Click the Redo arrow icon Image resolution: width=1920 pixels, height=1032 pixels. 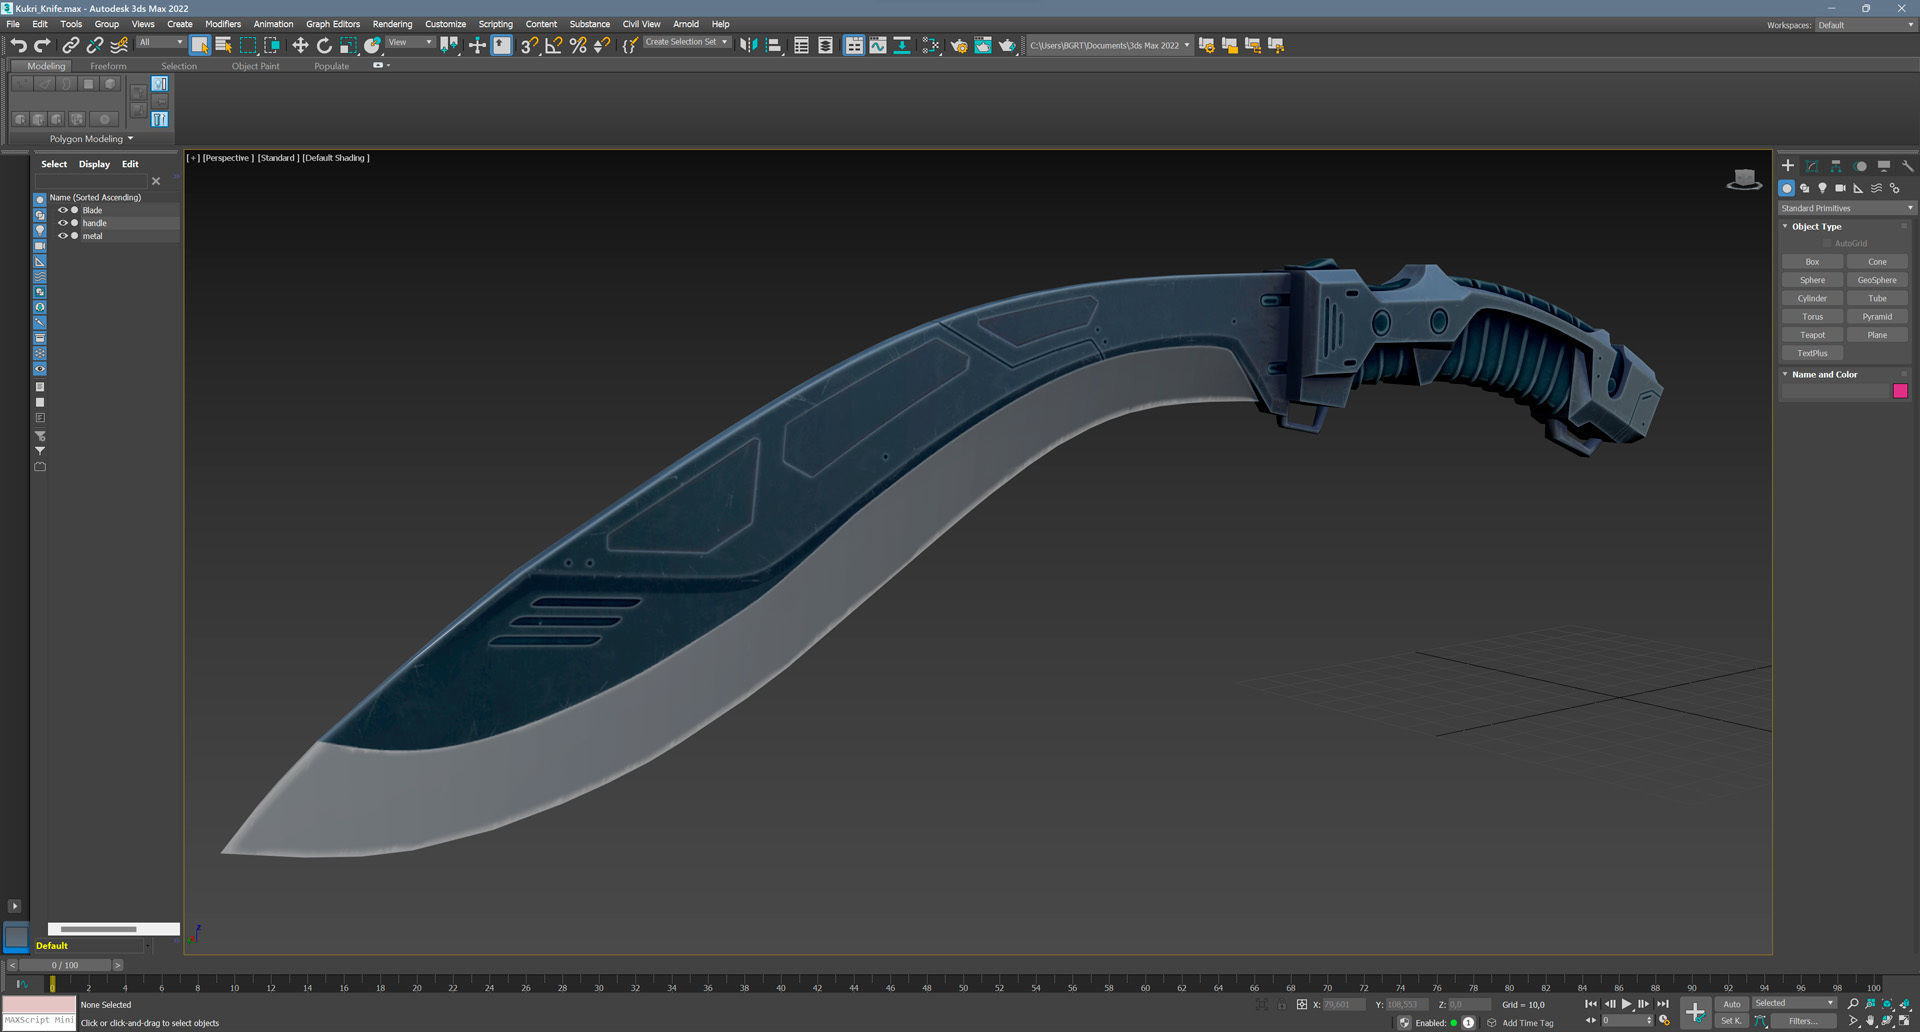point(42,45)
